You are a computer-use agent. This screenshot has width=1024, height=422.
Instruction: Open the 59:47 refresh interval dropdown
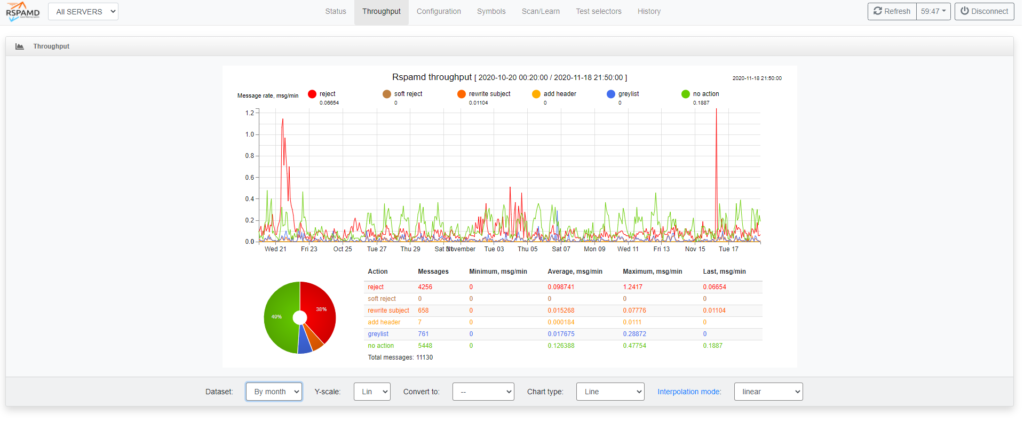coord(933,11)
